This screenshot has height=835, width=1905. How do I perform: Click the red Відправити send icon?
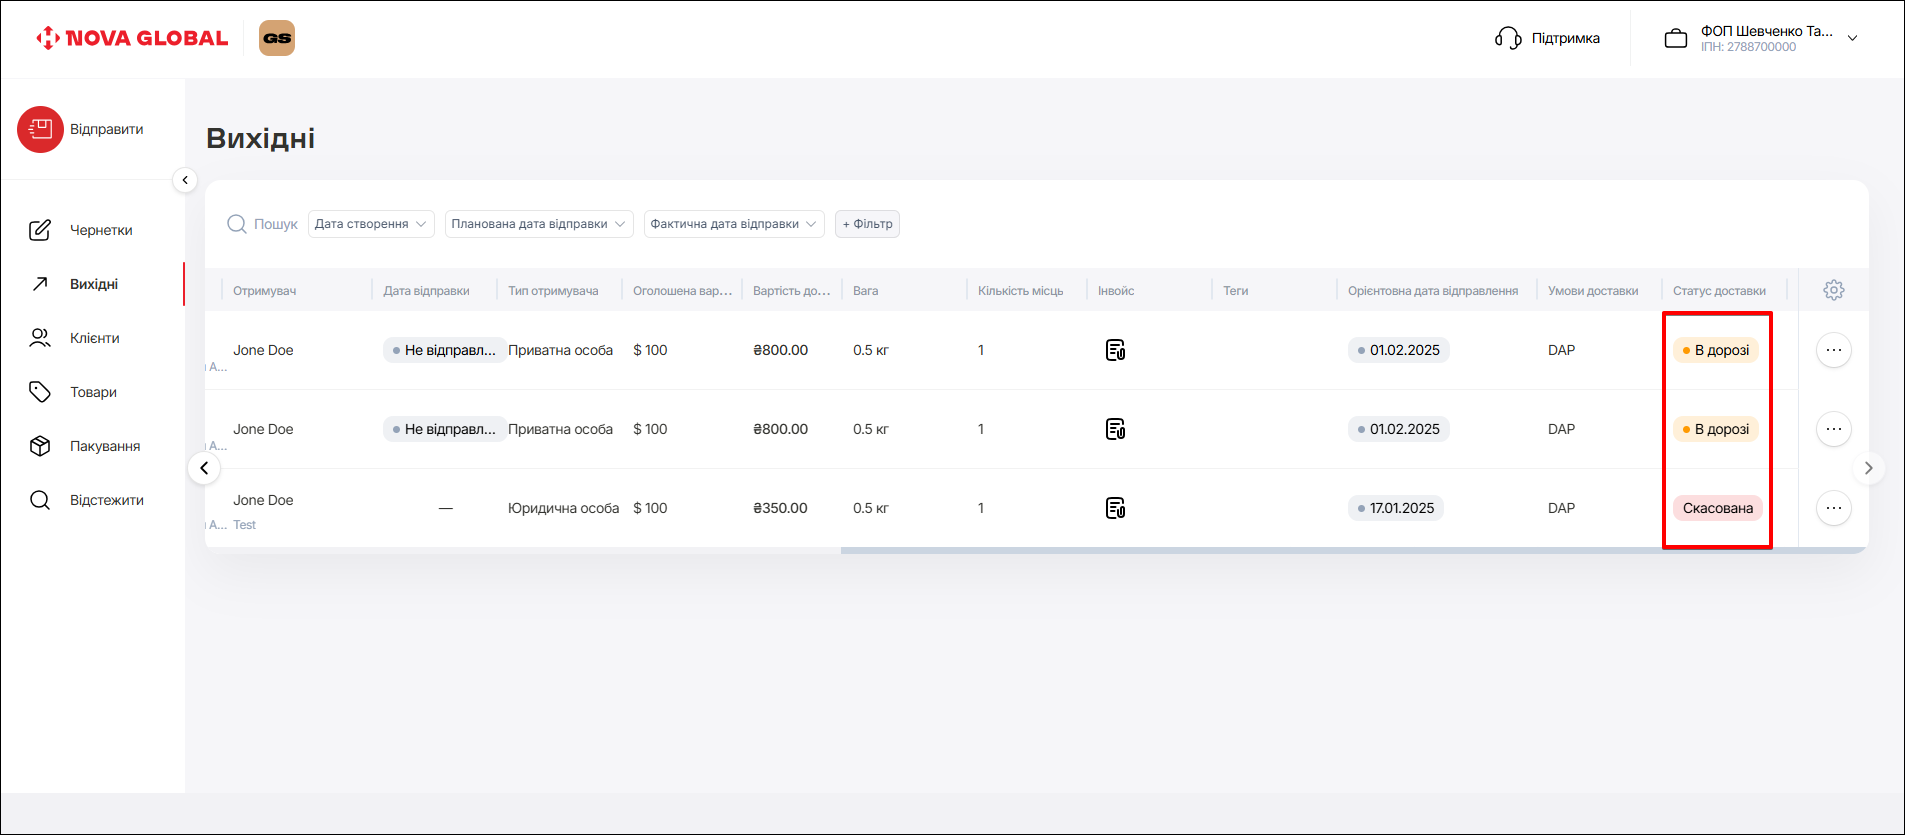[x=40, y=129]
